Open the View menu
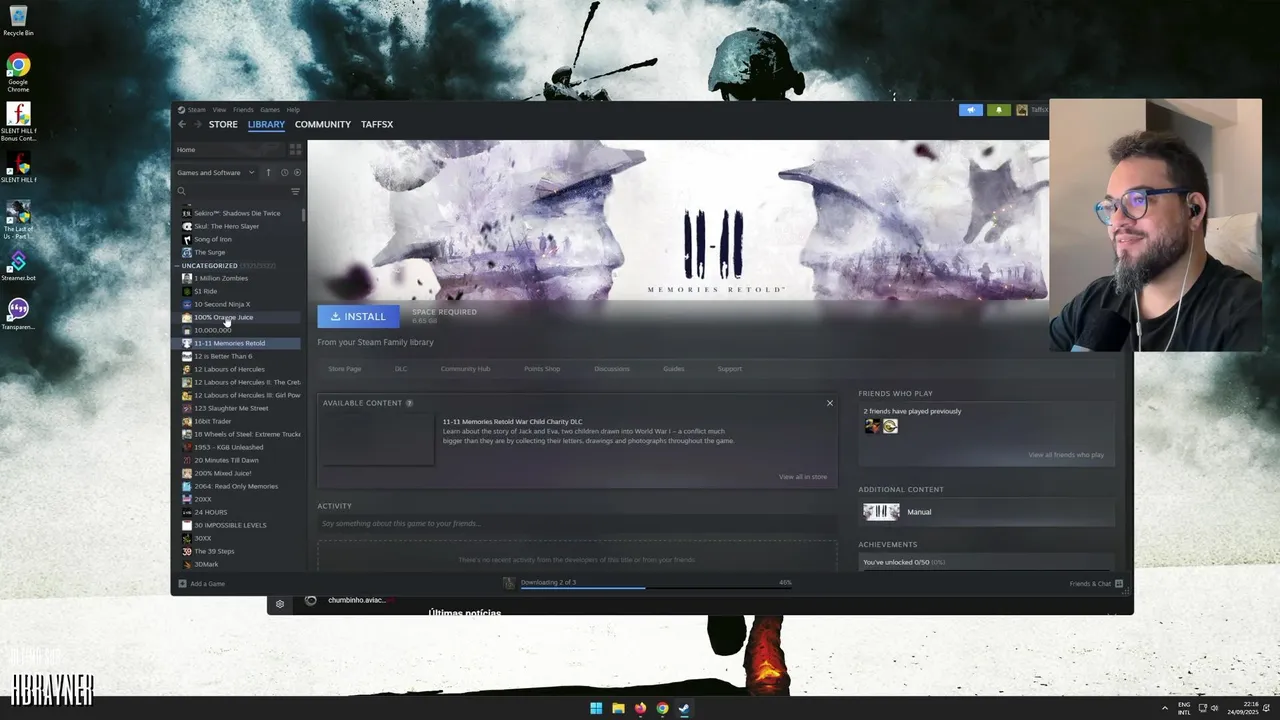The height and width of the screenshot is (720, 1280). (219, 110)
